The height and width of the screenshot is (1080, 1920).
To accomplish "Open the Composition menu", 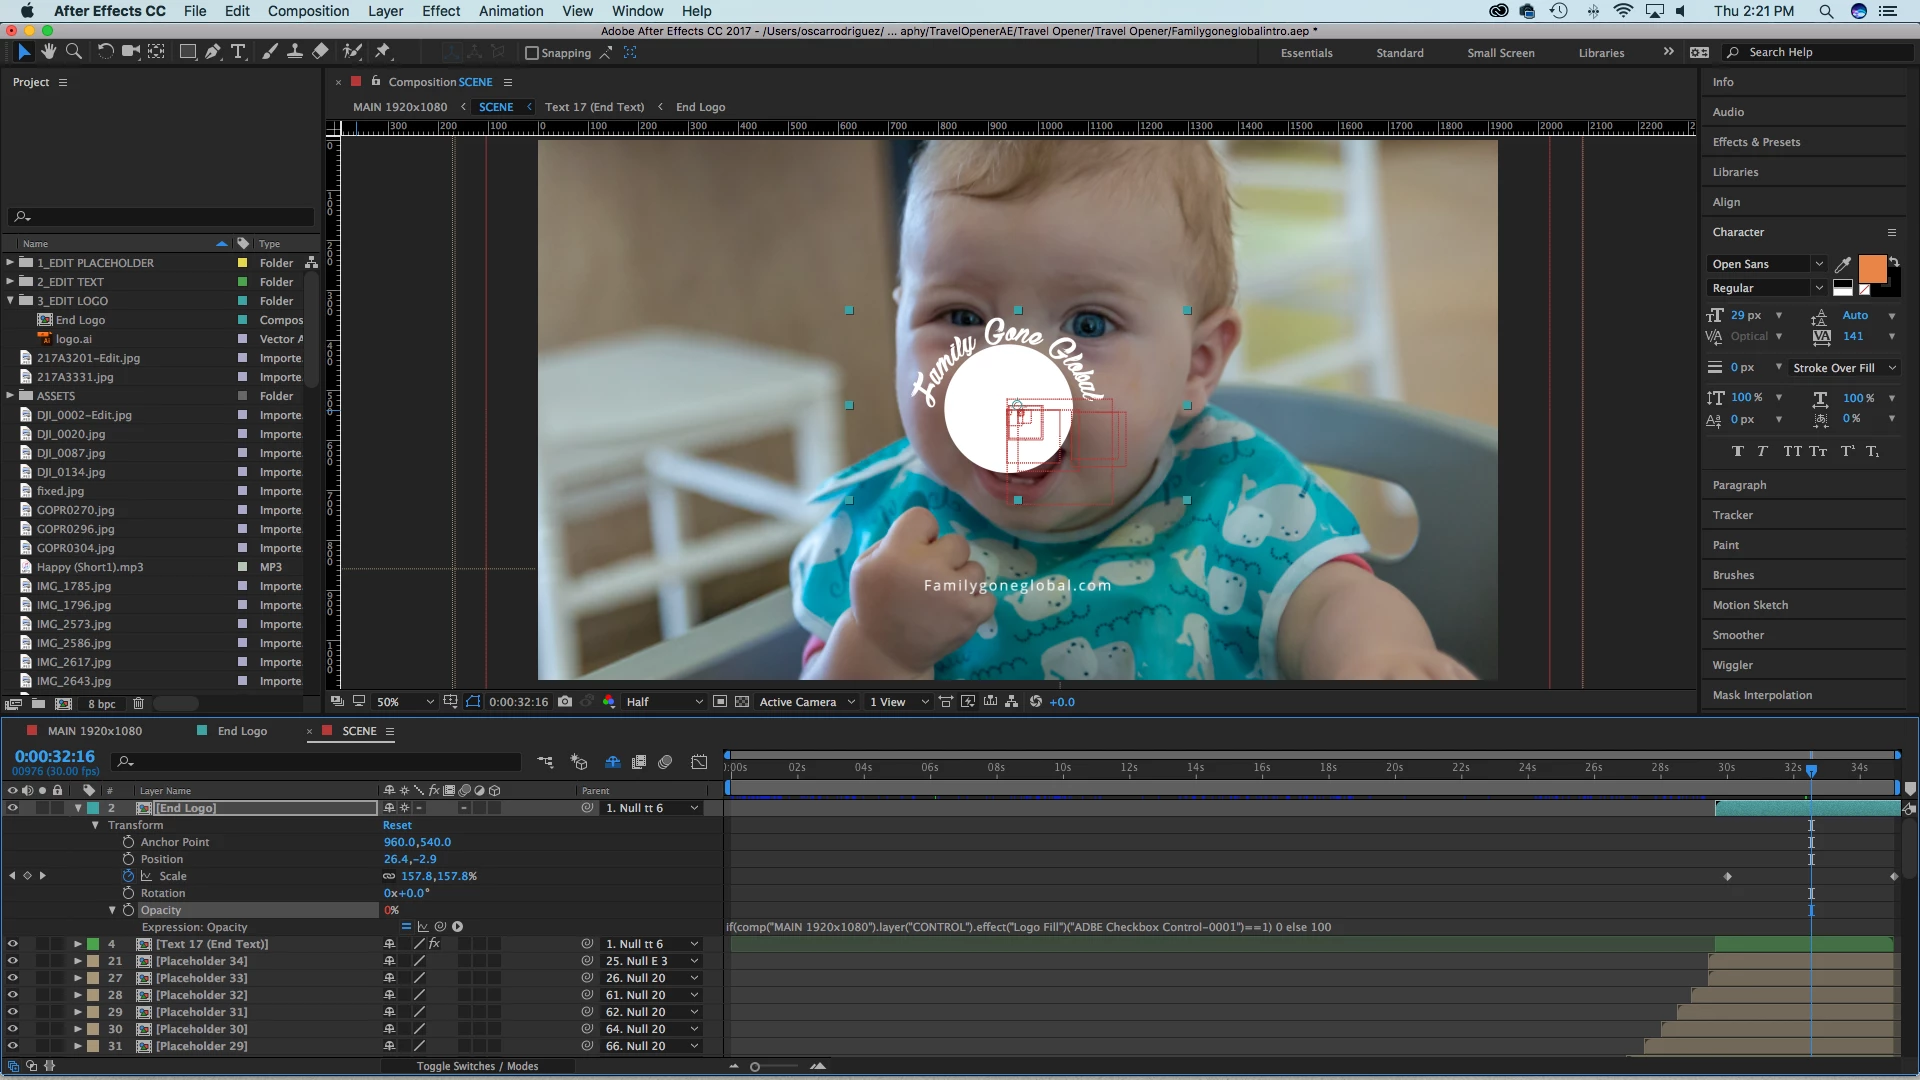I will pos(308,11).
